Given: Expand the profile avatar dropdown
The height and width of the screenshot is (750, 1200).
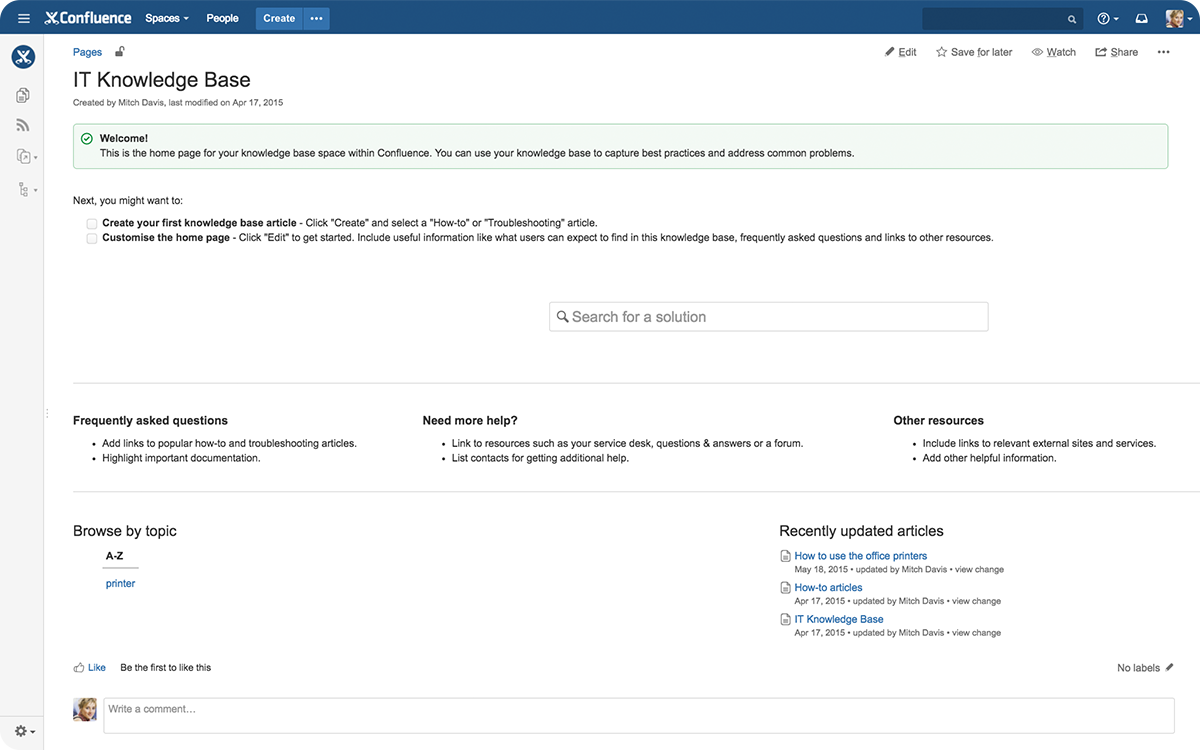Looking at the screenshot, I should click(x=1178, y=18).
